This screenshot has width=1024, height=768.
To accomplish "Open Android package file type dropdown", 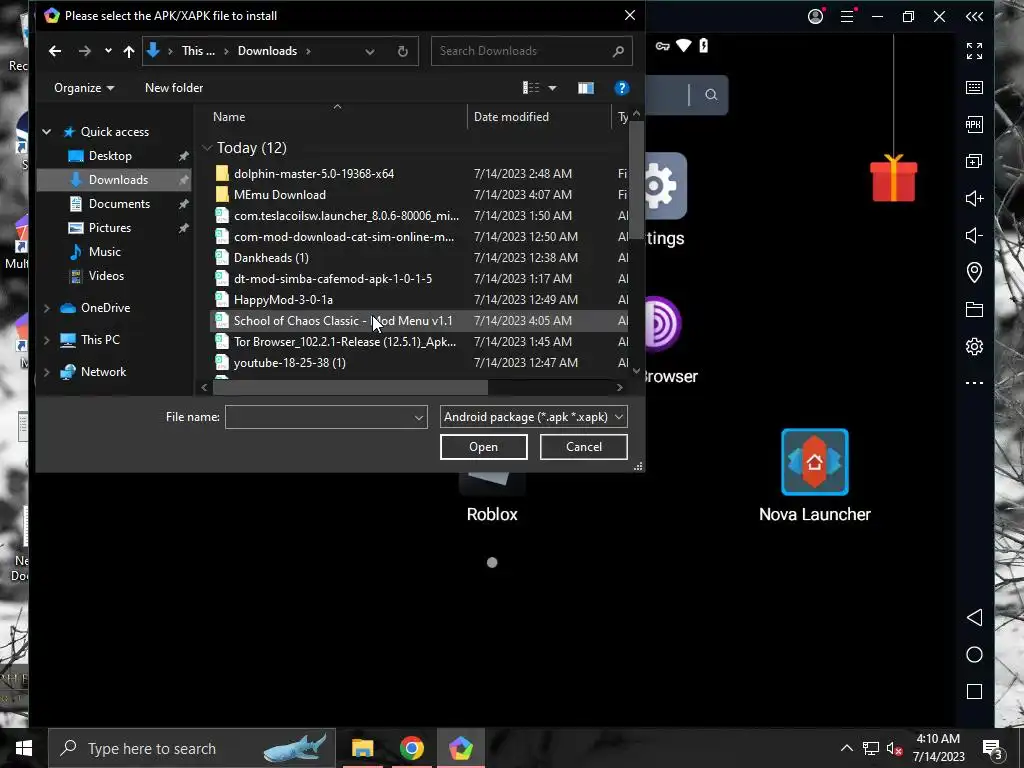I will point(534,417).
